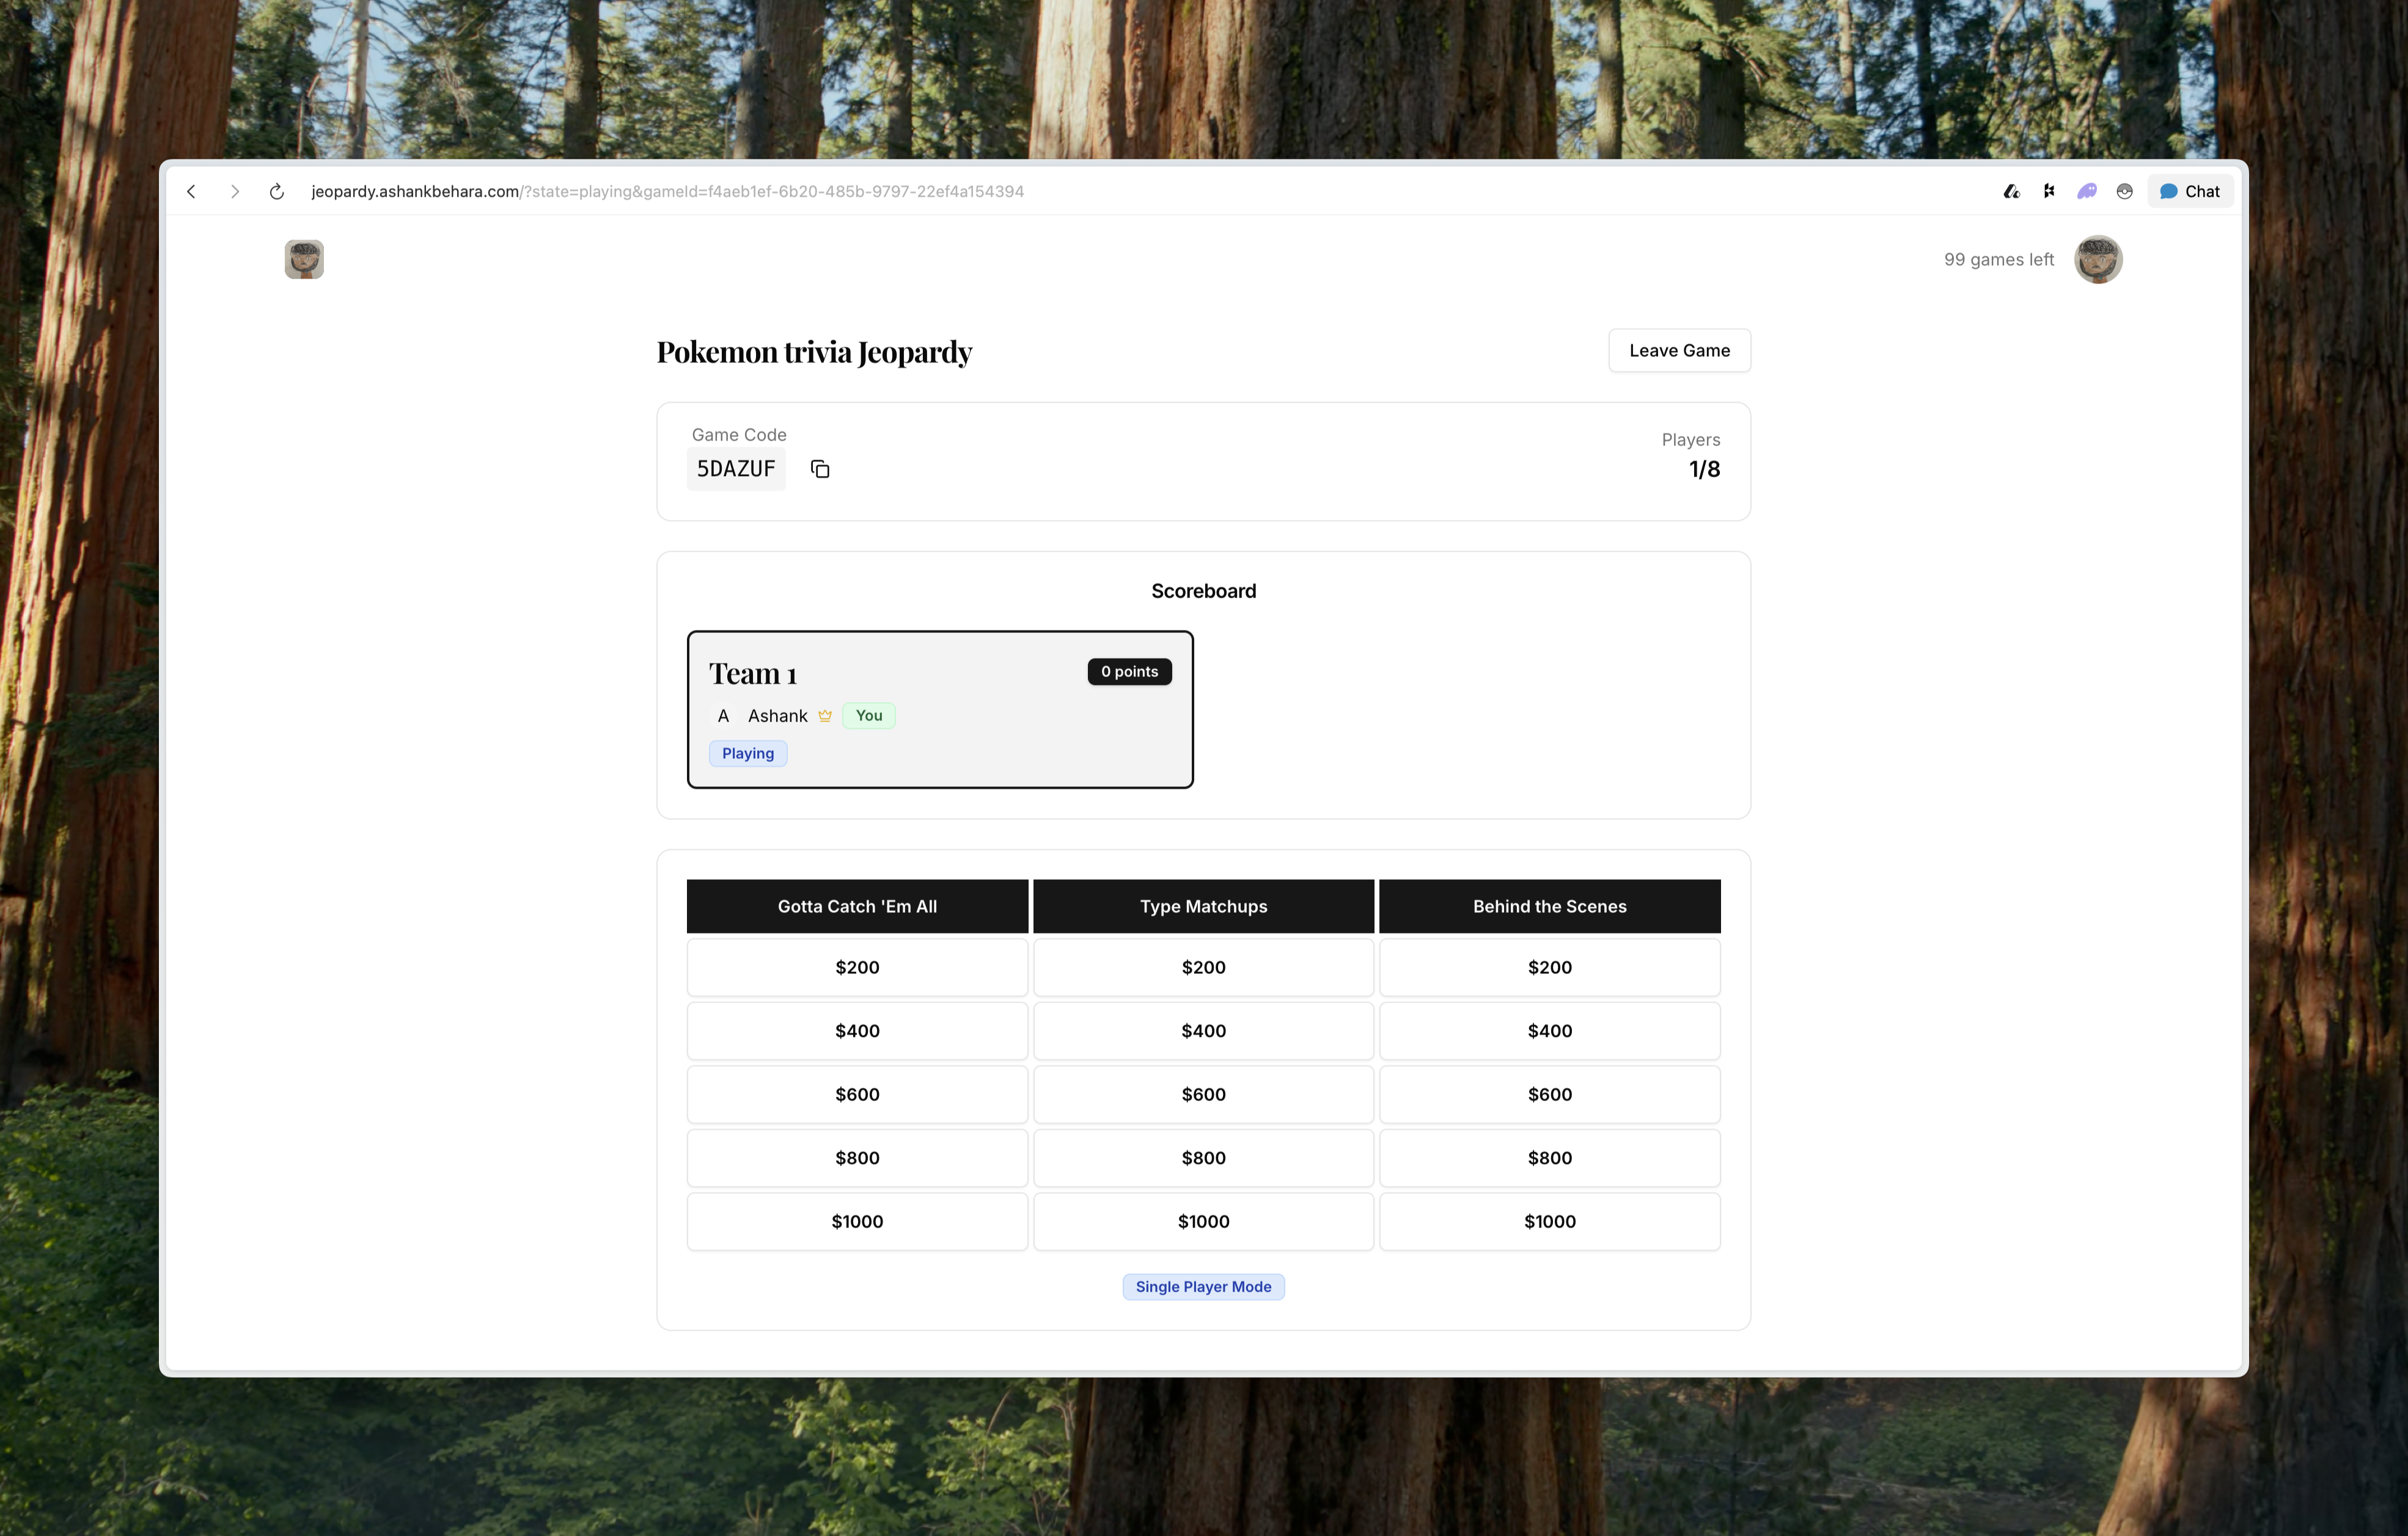Click the Ashank player name
The width and height of the screenshot is (2408, 1536).
pos(777,716)
